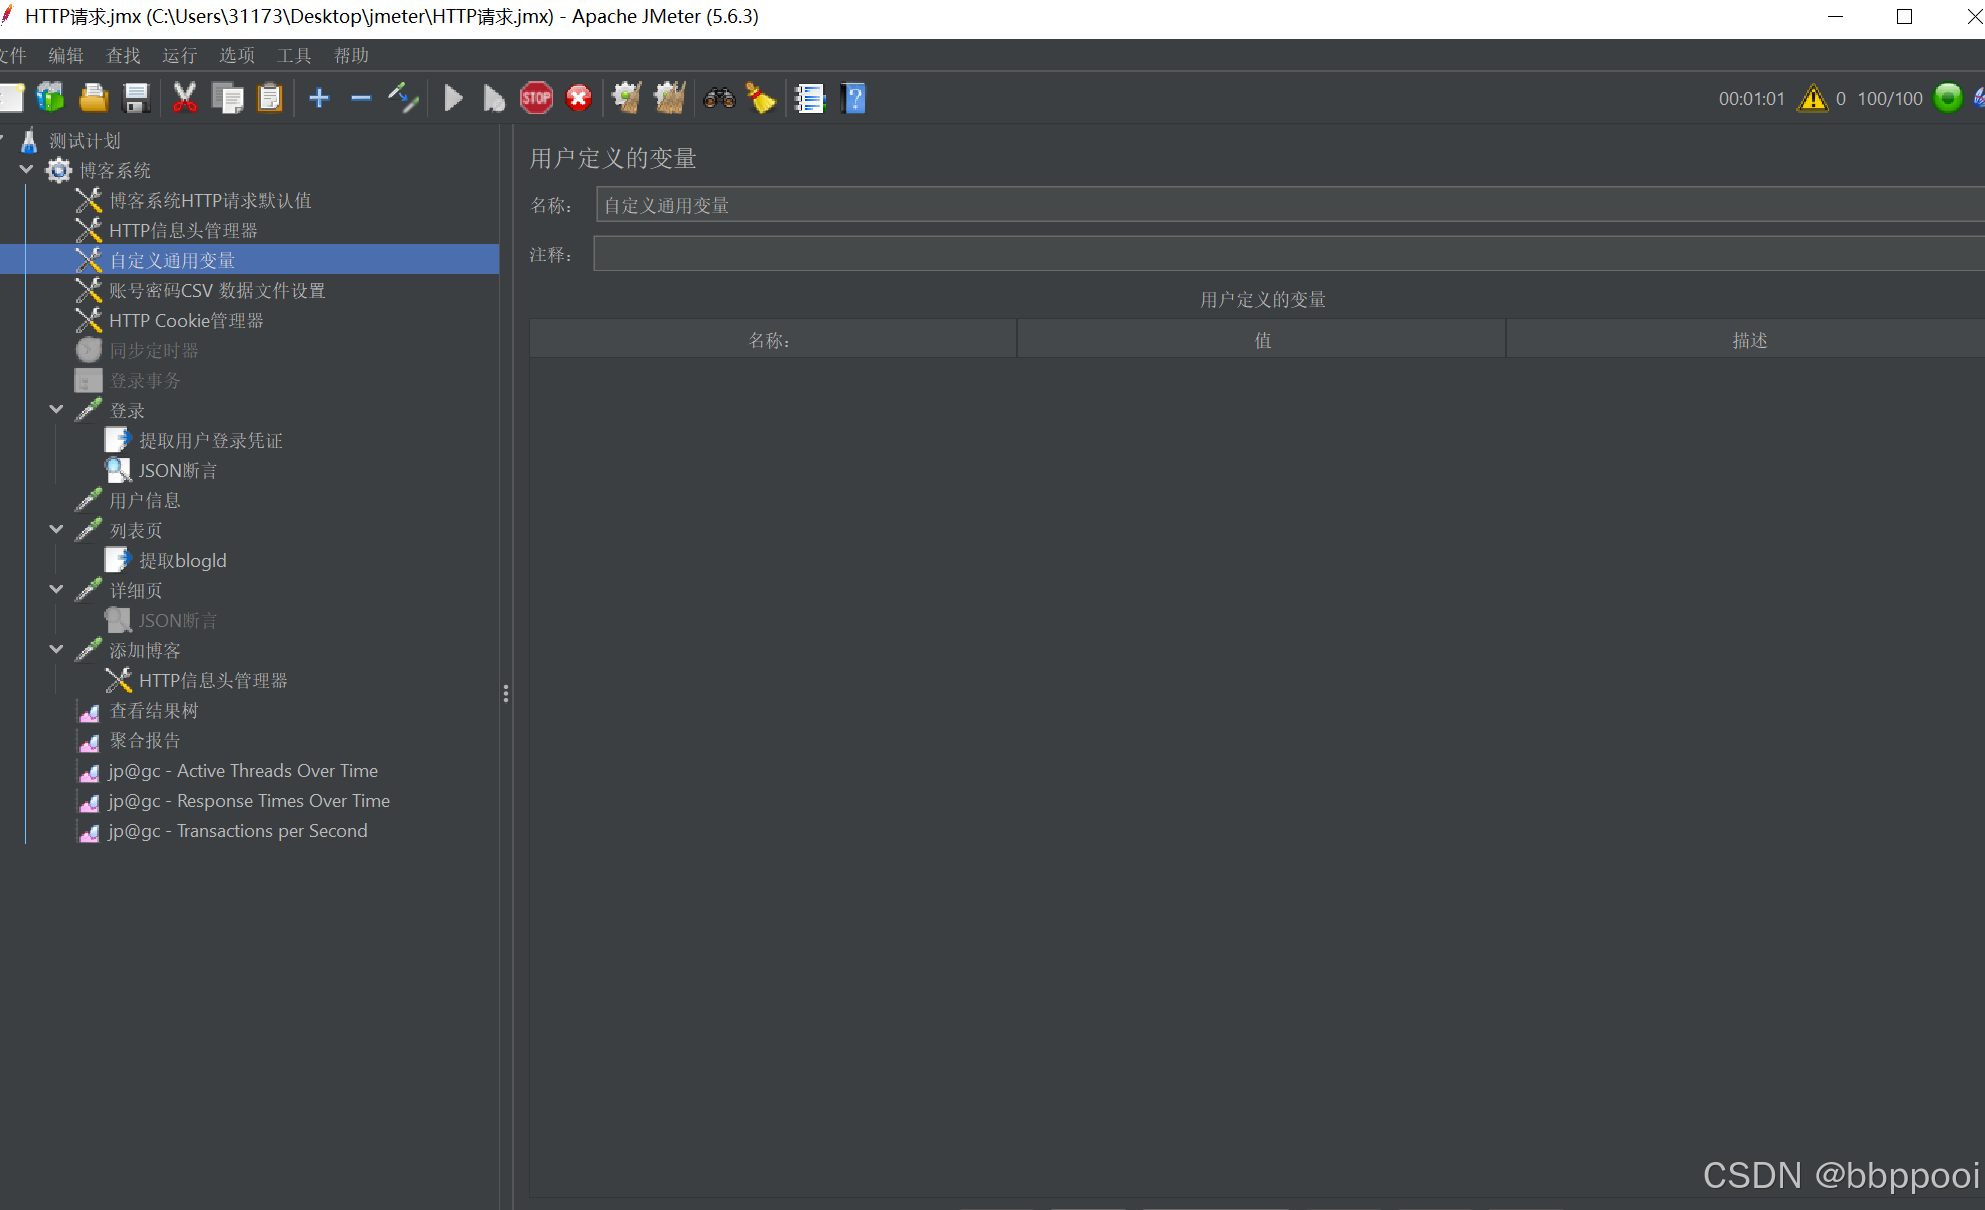Click the green Start run icon

coord(453,98)
